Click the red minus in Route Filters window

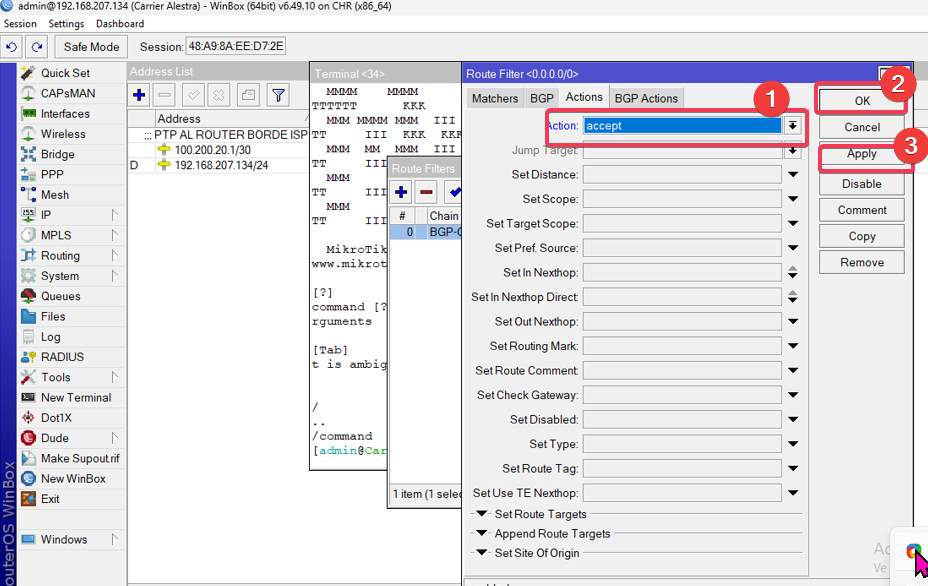click(x=426, y=192)
